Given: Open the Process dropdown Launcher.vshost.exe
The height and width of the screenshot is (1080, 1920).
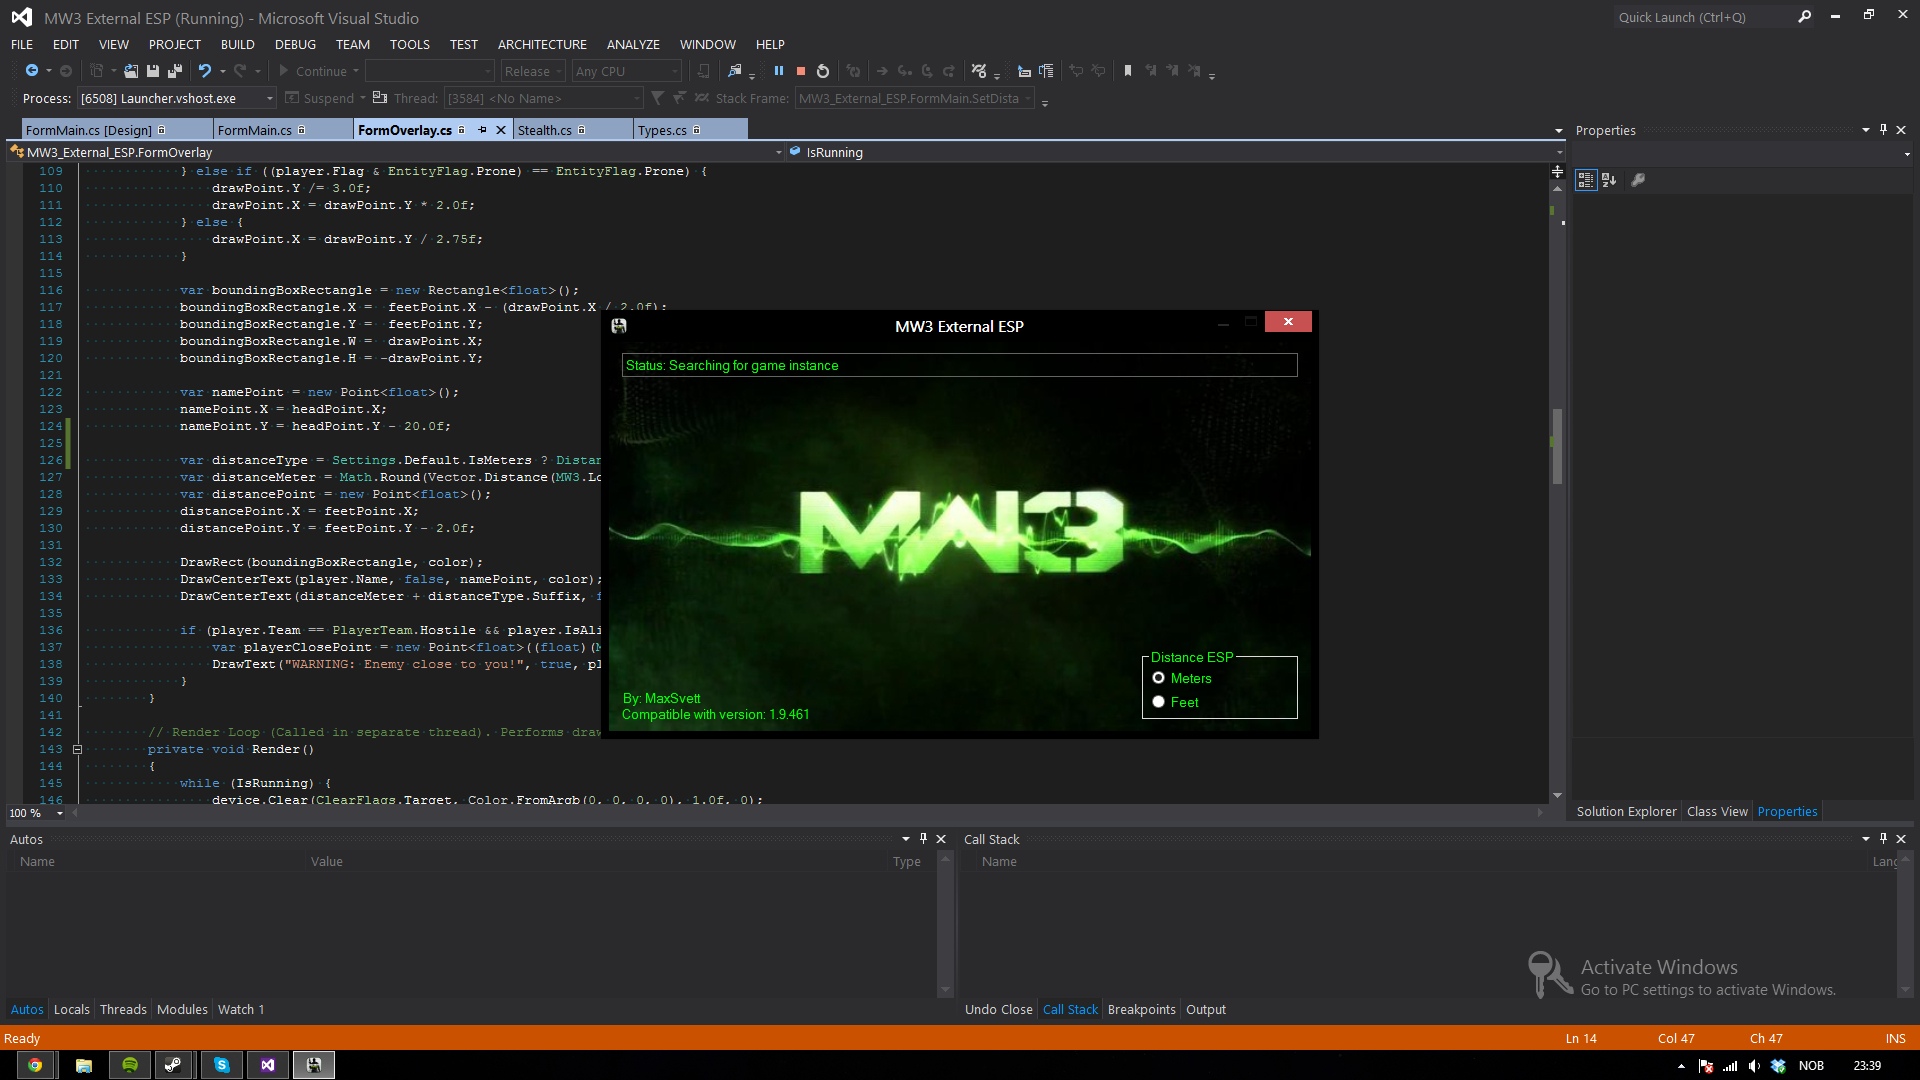Looking at the screenshot, I should [x=177, y=98].
